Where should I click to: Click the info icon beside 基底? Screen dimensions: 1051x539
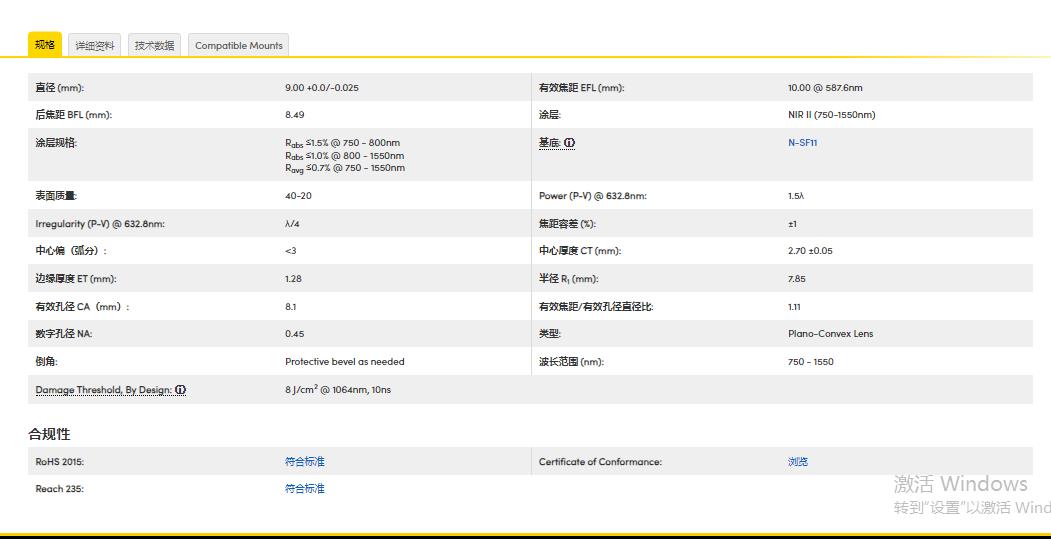tap(569, 143)
